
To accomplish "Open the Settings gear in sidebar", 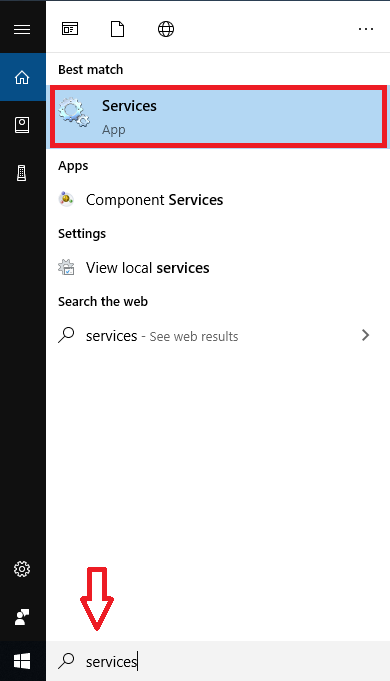I will 22,569.
